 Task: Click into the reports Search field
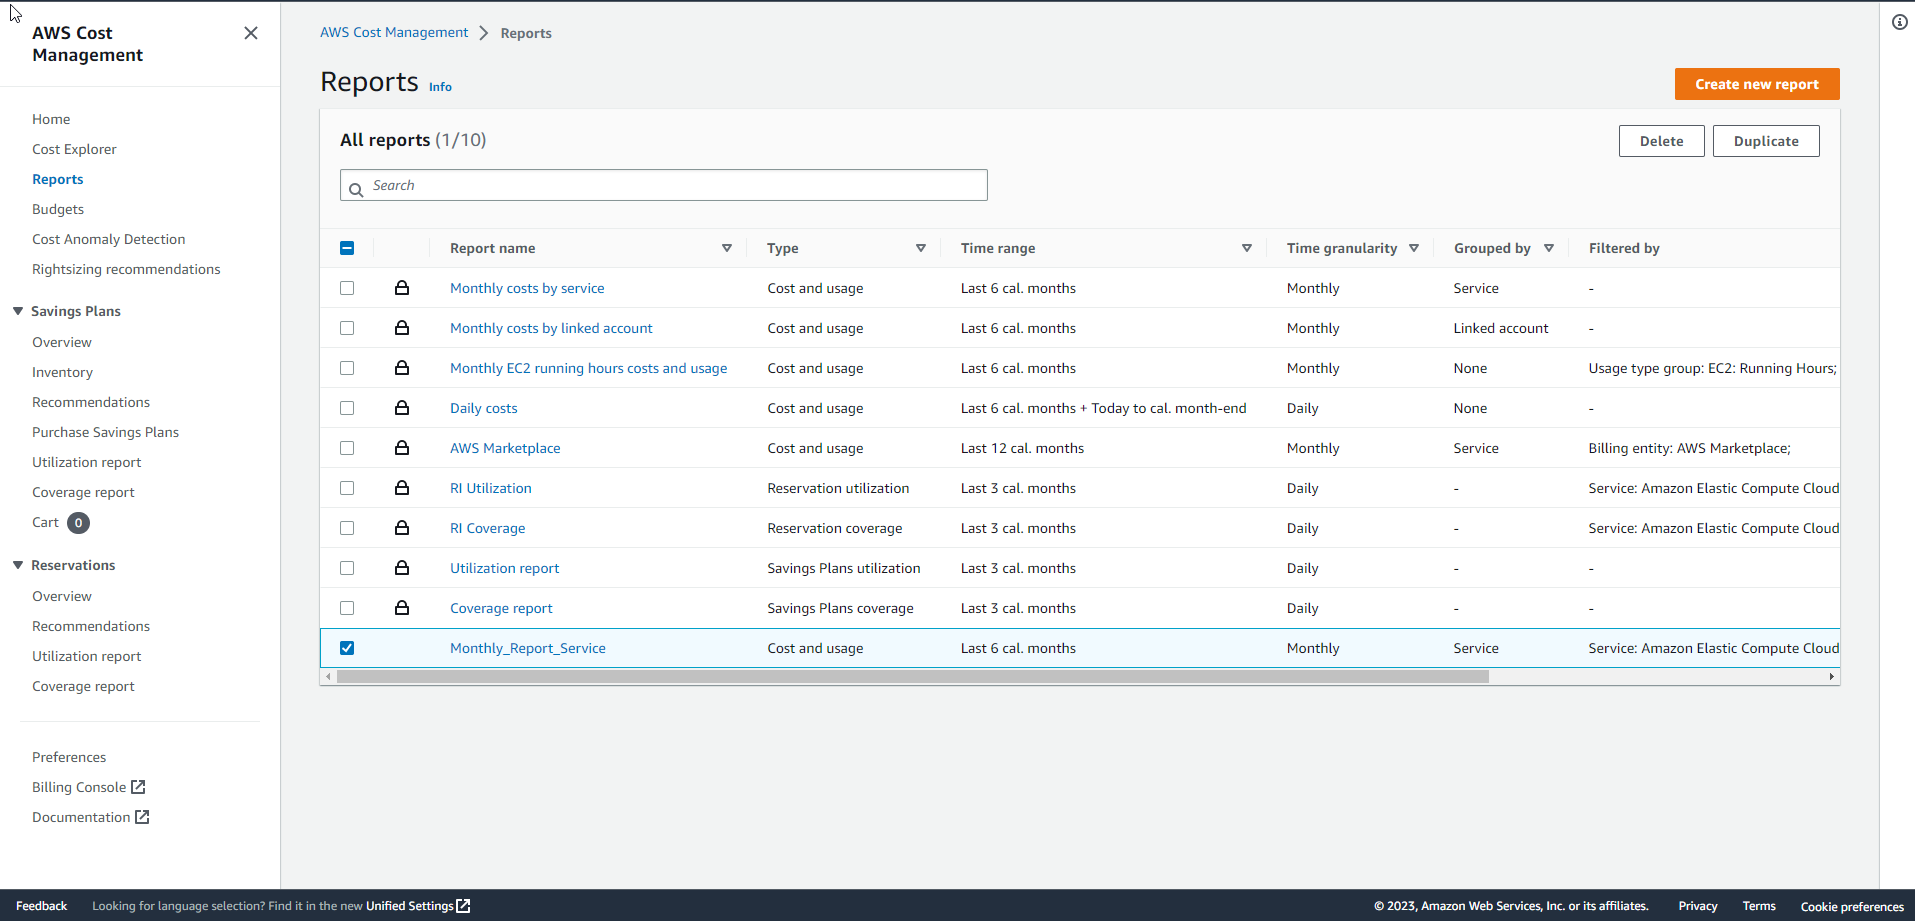(664, 185)
